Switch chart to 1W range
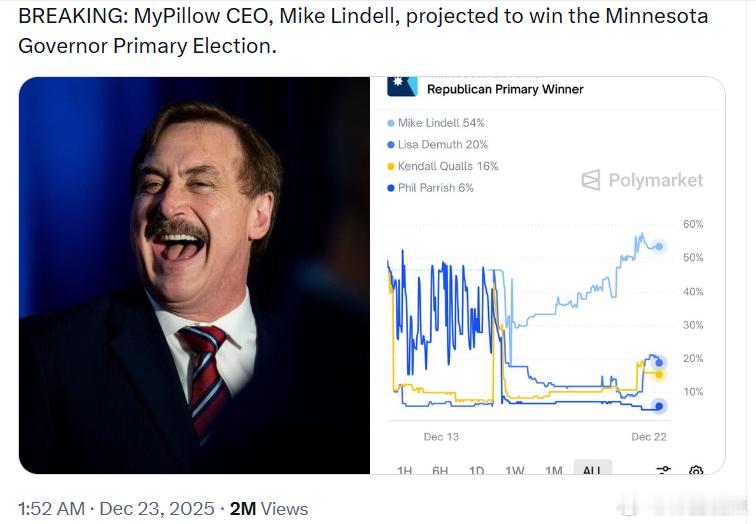This screenshot has height=524, width=756. pos(515,470)
